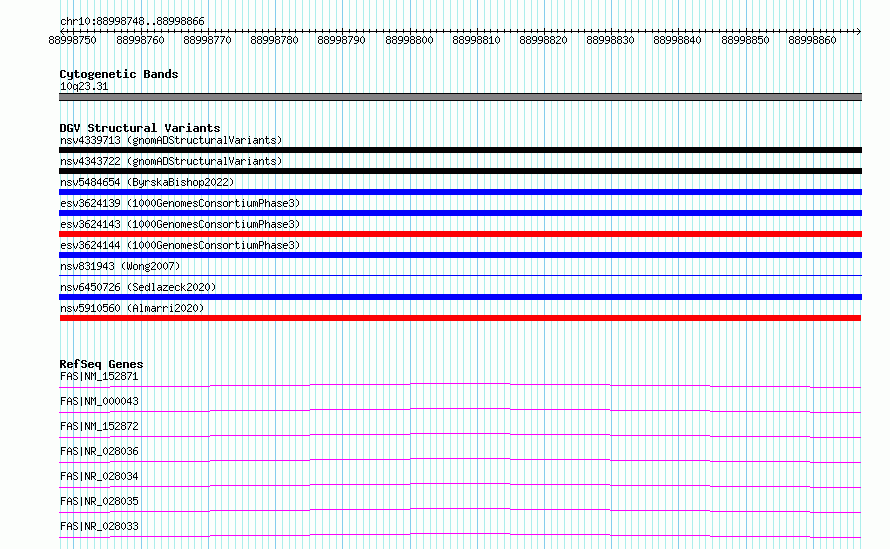
Task: Click the 88998750 ruler position label
Action: [x=73, y=40]
